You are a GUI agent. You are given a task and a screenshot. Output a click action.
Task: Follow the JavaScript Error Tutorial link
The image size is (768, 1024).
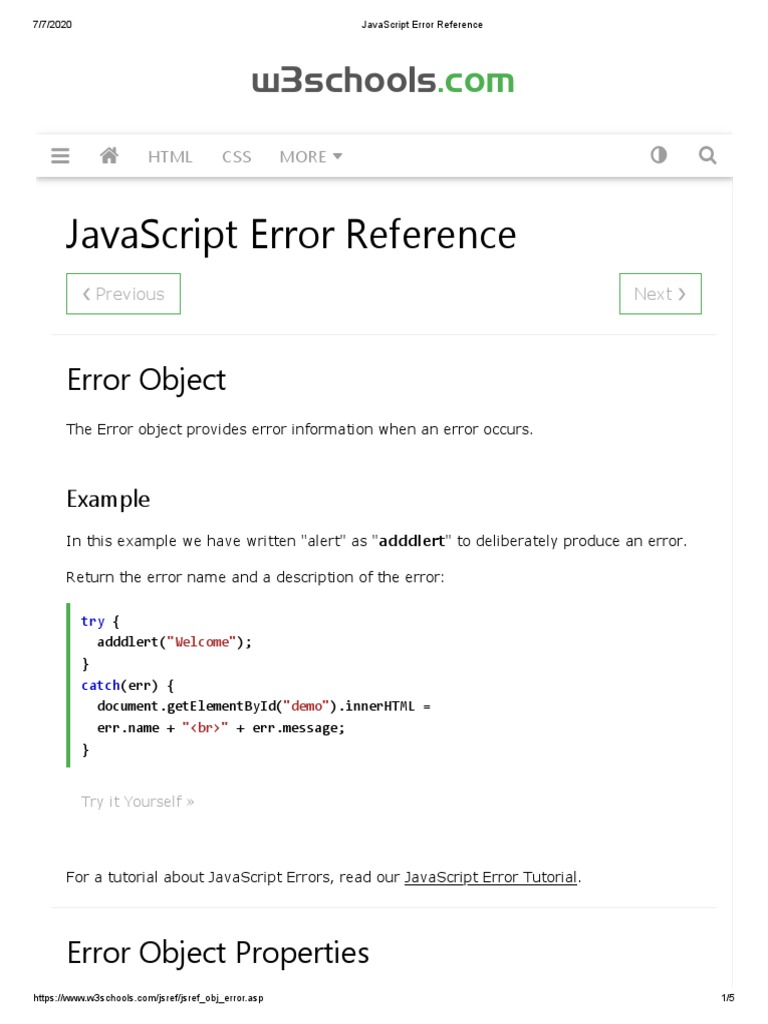tap(491, 877)
